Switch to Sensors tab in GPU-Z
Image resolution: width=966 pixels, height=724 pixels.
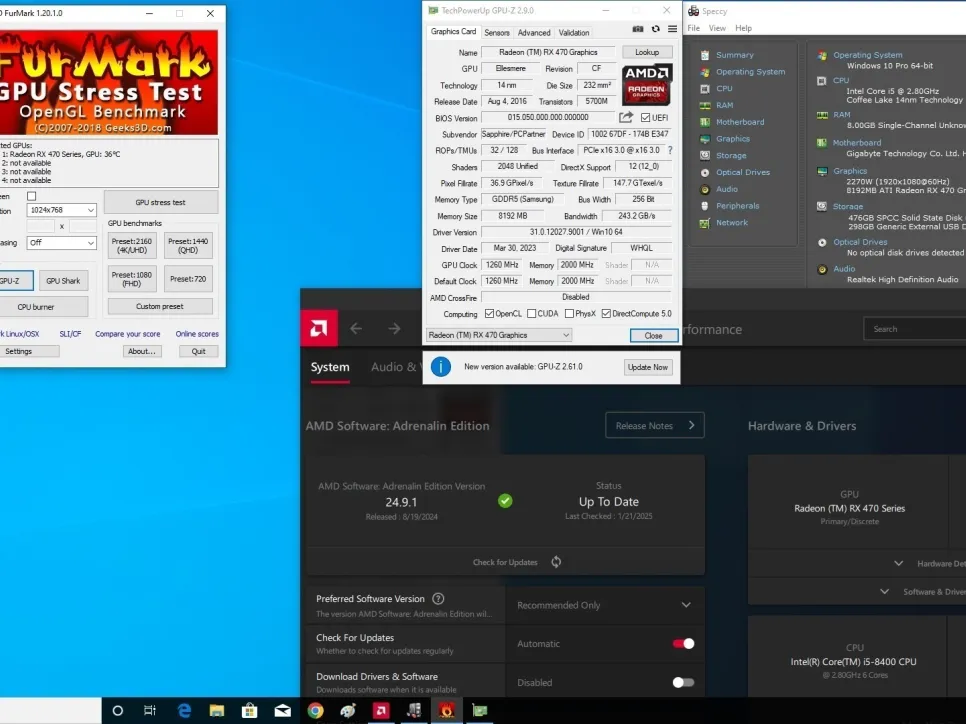coord(497,33)
